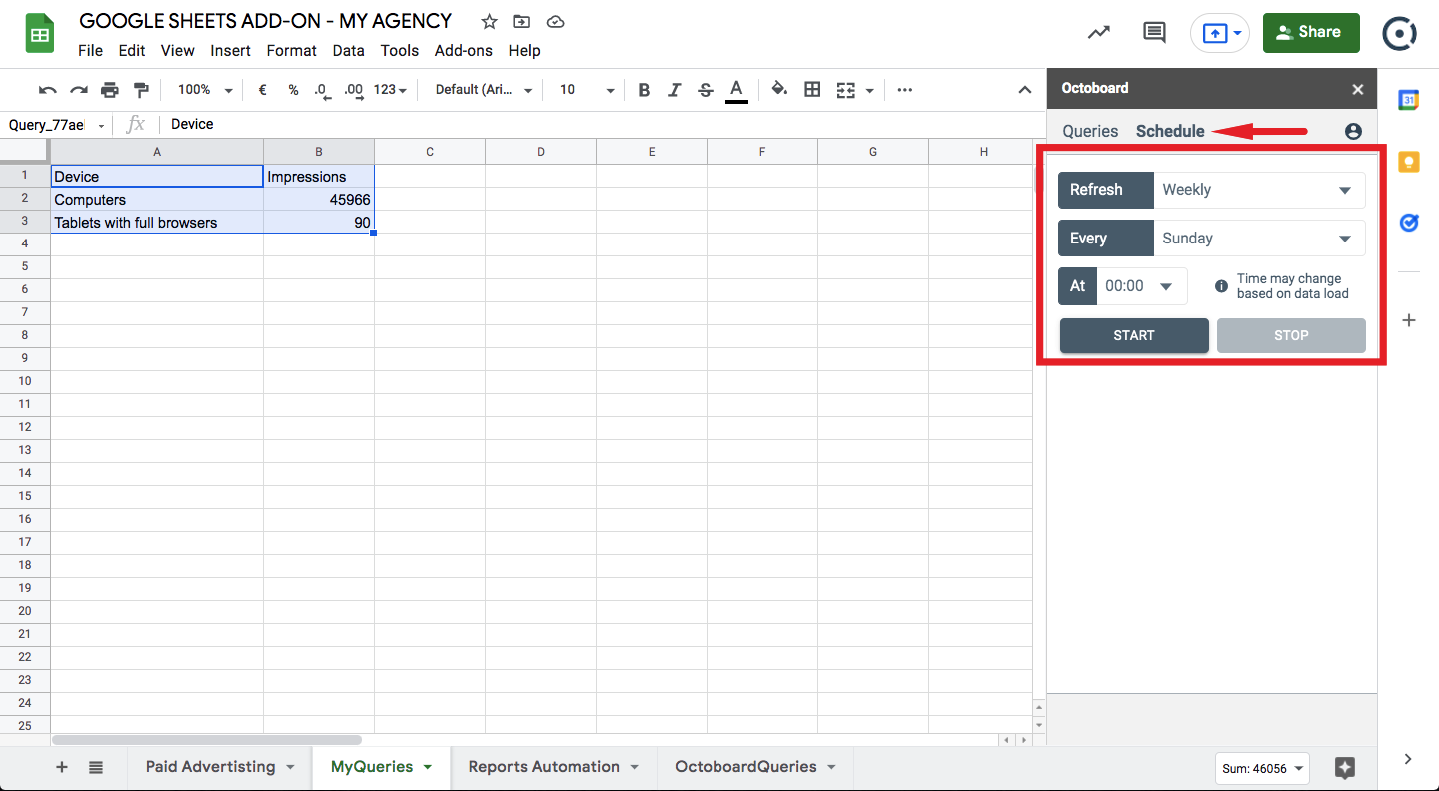Viewport: 1439px width, 791px height.
Task: Switch to Reports Automation sheet tab
Action: click(x=554, y=767)
